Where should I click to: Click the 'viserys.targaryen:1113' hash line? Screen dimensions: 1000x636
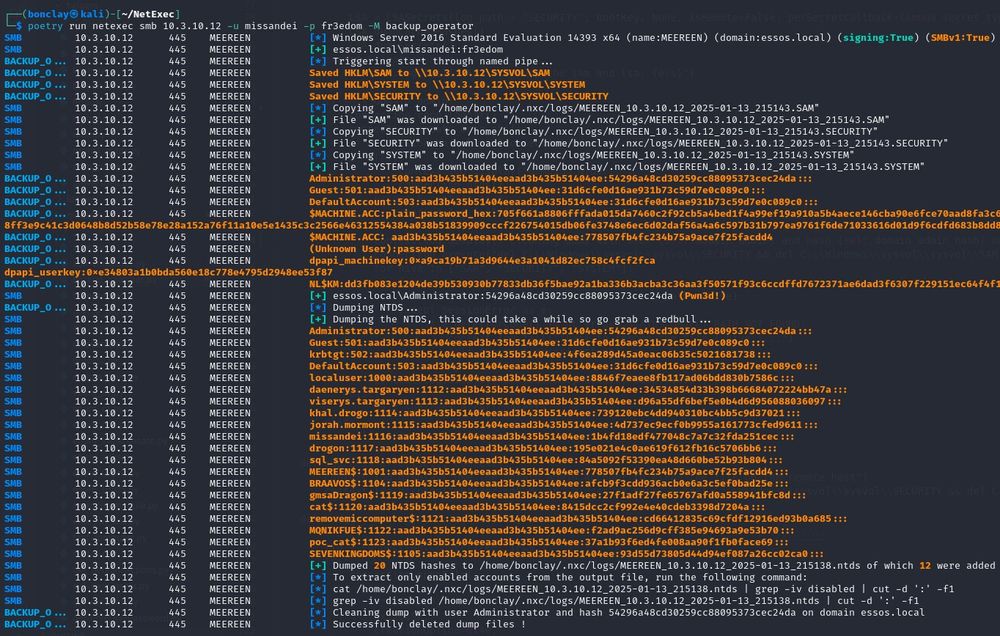575,401
